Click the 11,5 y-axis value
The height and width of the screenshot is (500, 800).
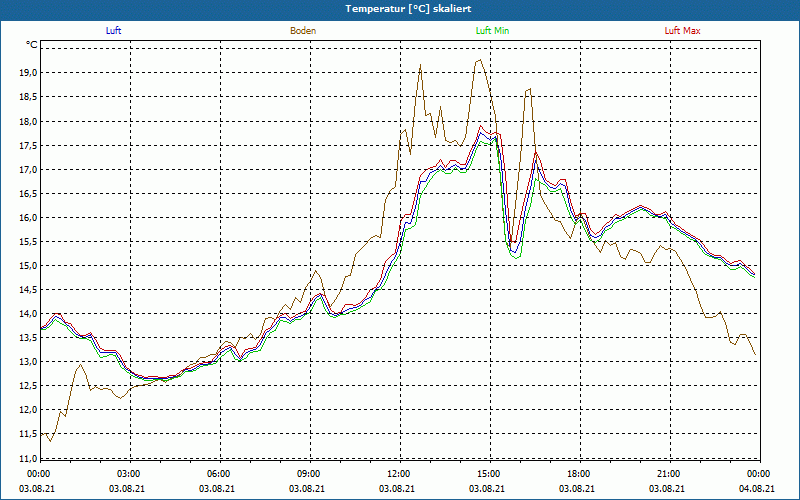pyautogui.click(x=29, y=434)
